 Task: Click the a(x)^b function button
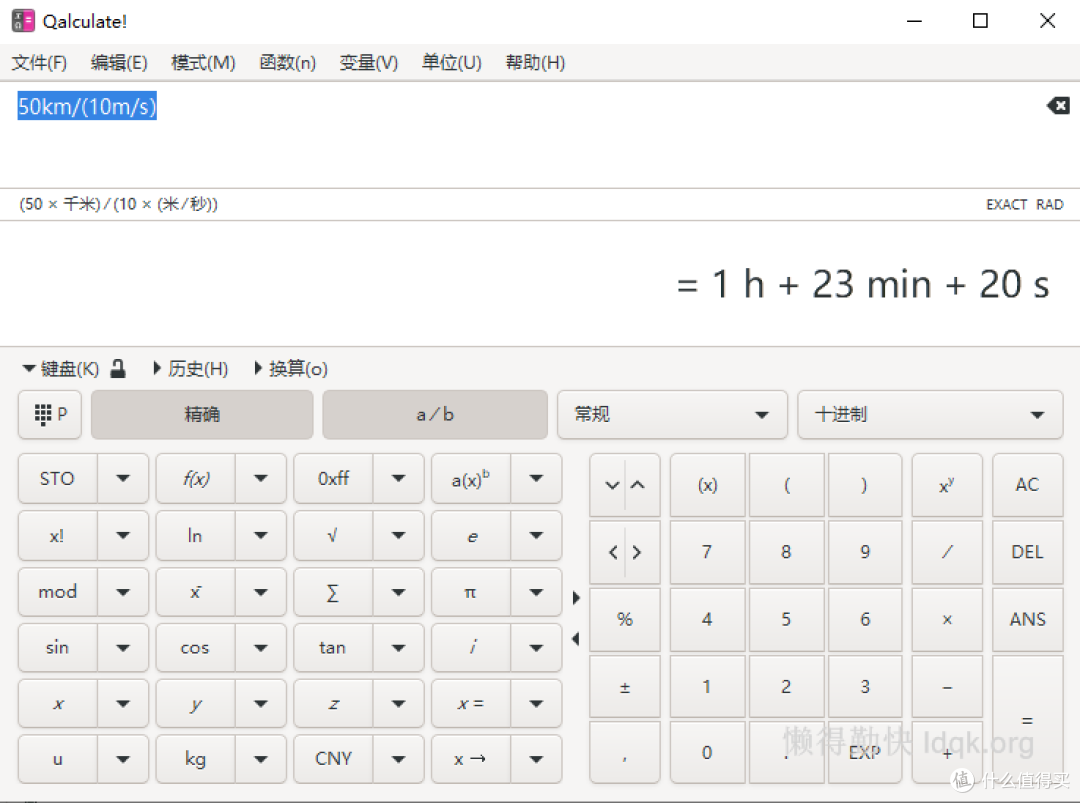click(x=470, y=479)
